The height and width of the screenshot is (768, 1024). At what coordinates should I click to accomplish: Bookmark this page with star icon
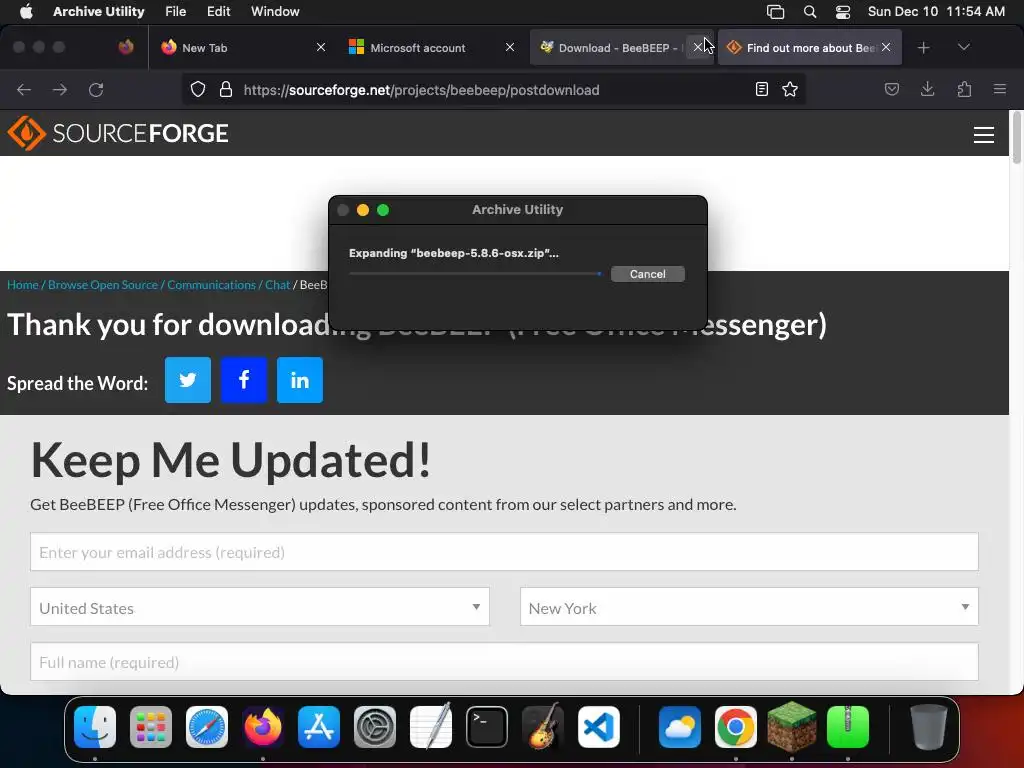pyautogui.click(x=790, y=89)
